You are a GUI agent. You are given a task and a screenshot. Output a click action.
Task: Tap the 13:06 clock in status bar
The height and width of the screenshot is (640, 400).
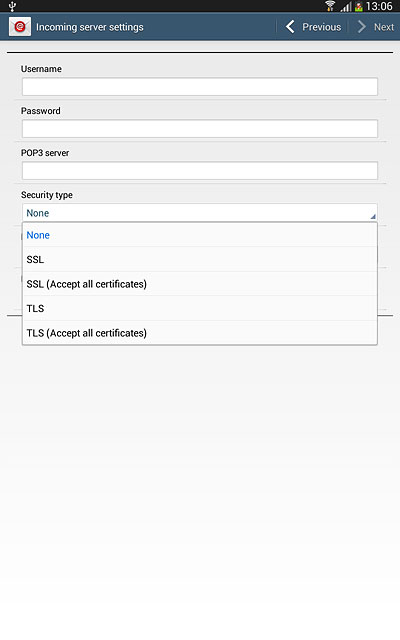point(379,6)
